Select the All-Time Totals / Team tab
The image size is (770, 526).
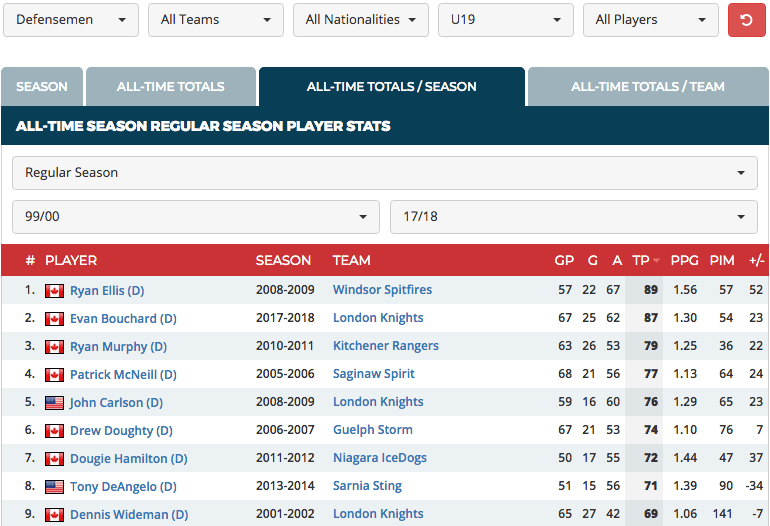coord(647,87)
